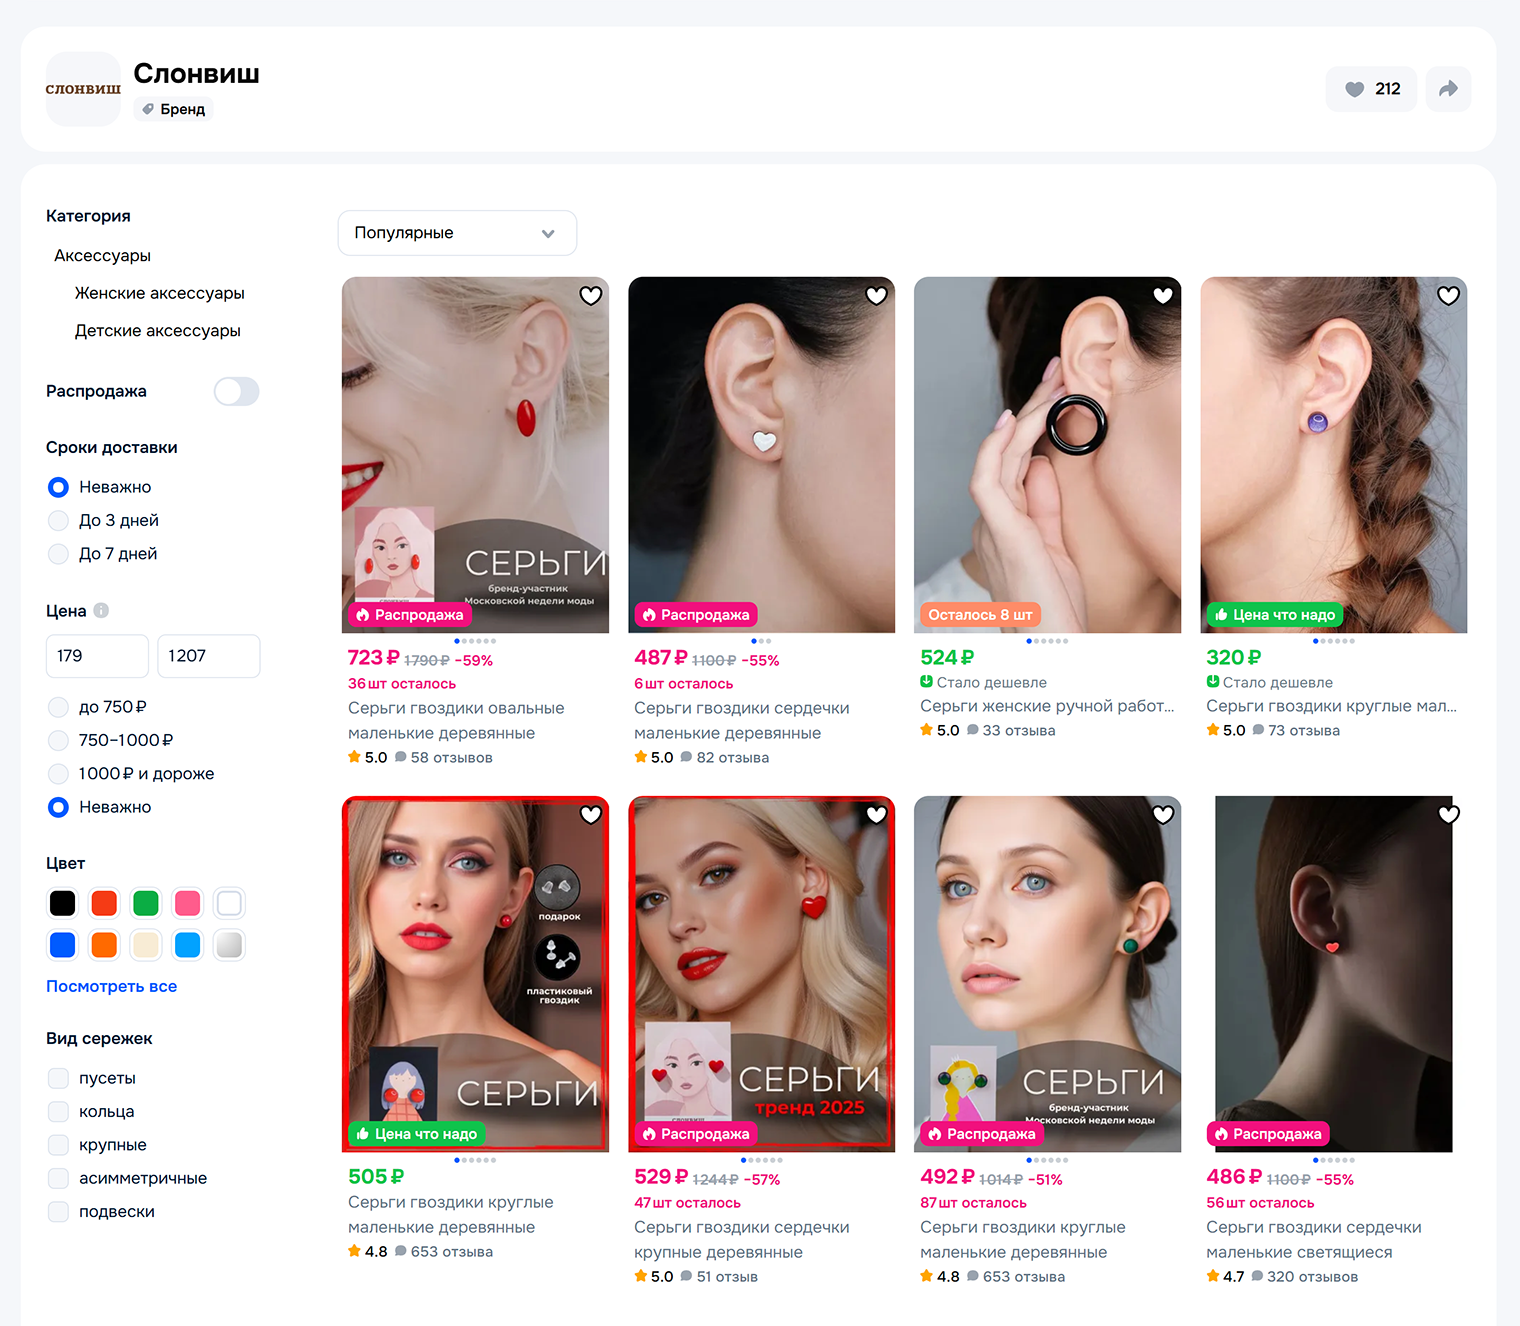
Task: Add 505 ₽ round earrings to favorites
Action: [591, 815]
